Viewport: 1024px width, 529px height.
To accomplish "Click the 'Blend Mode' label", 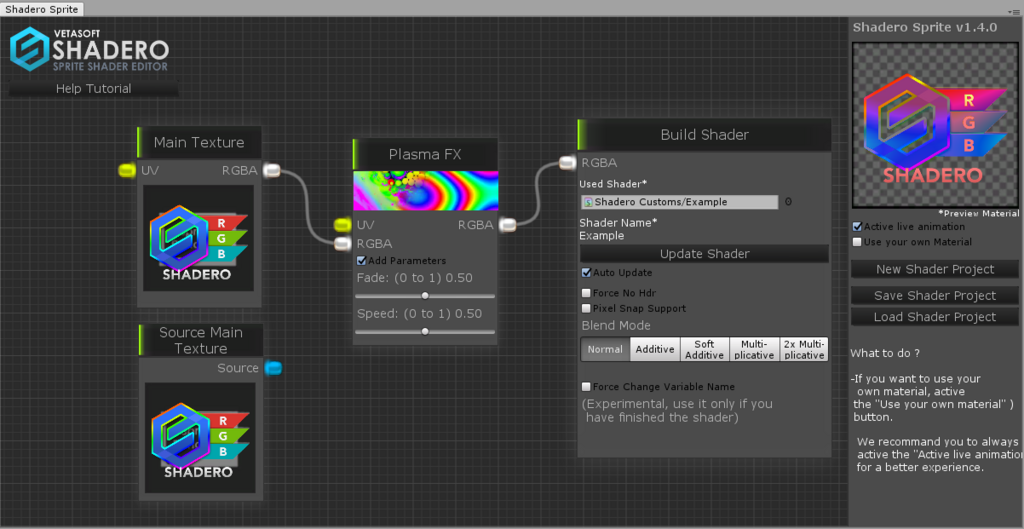I will click(616, 325).
